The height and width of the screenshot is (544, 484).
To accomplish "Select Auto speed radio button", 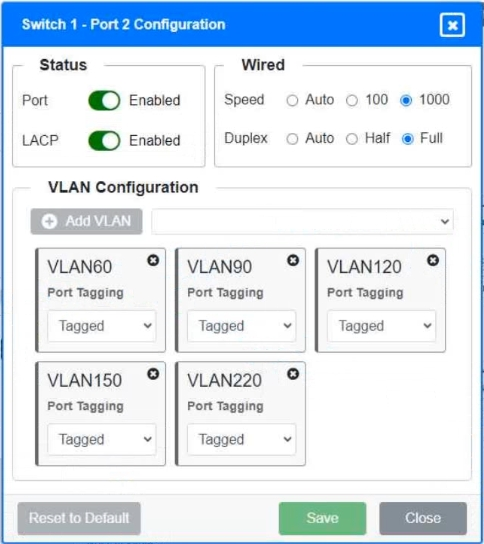I will [292, 101].
